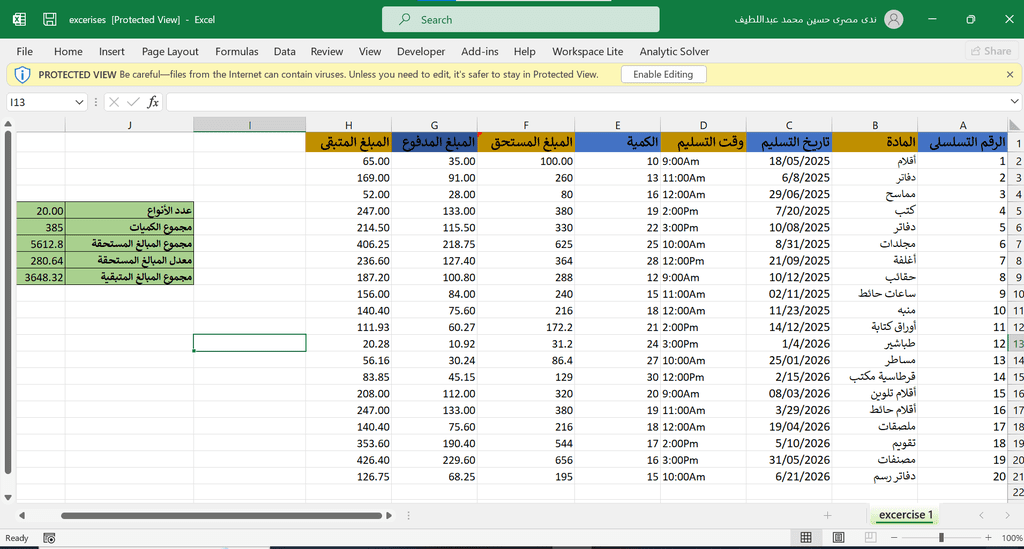Add a new sheet with plus icon

tap(827, 515)
